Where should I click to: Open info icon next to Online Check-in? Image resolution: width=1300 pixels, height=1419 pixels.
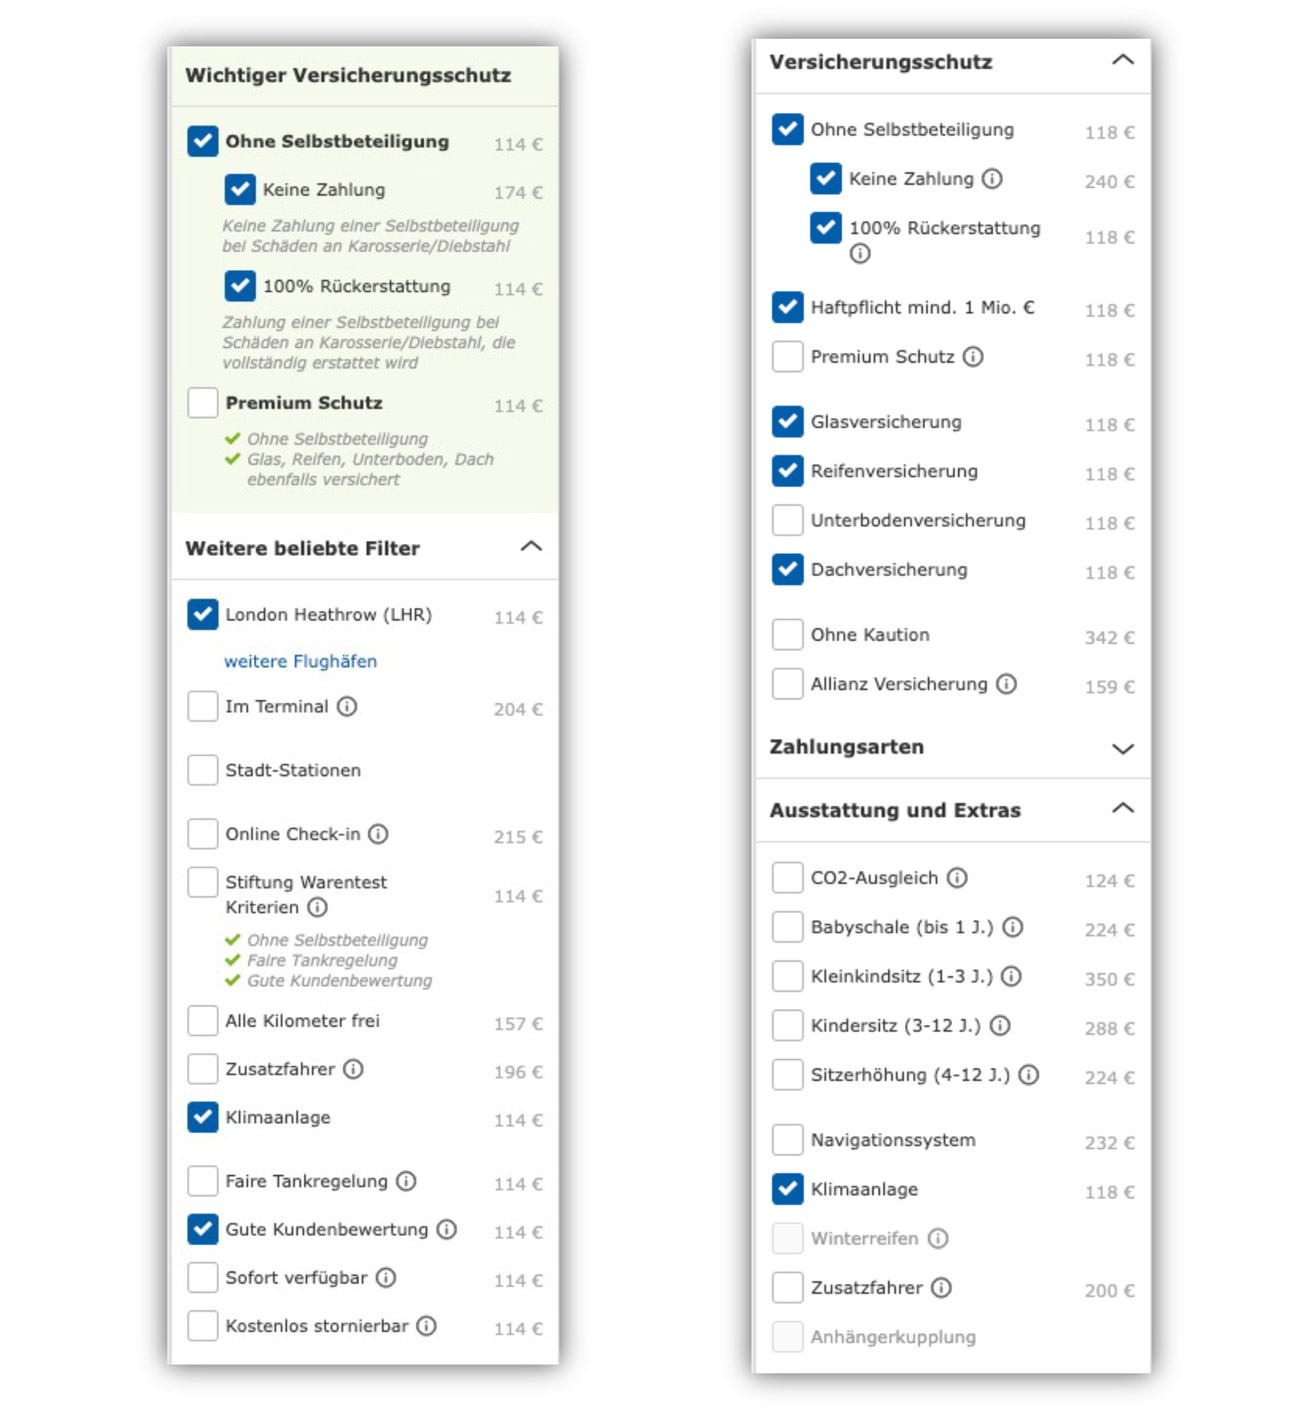[378, 834]
